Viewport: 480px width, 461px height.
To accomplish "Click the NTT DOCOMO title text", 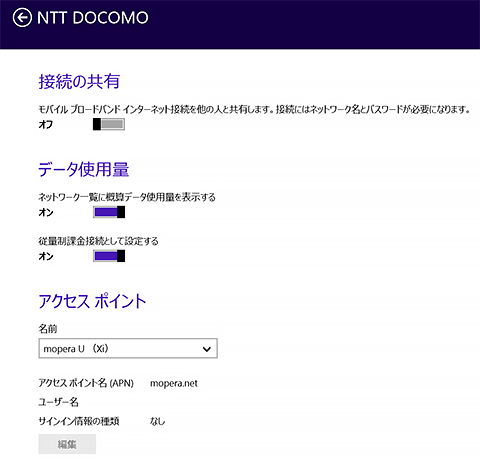I will click(x=93, y=18).
